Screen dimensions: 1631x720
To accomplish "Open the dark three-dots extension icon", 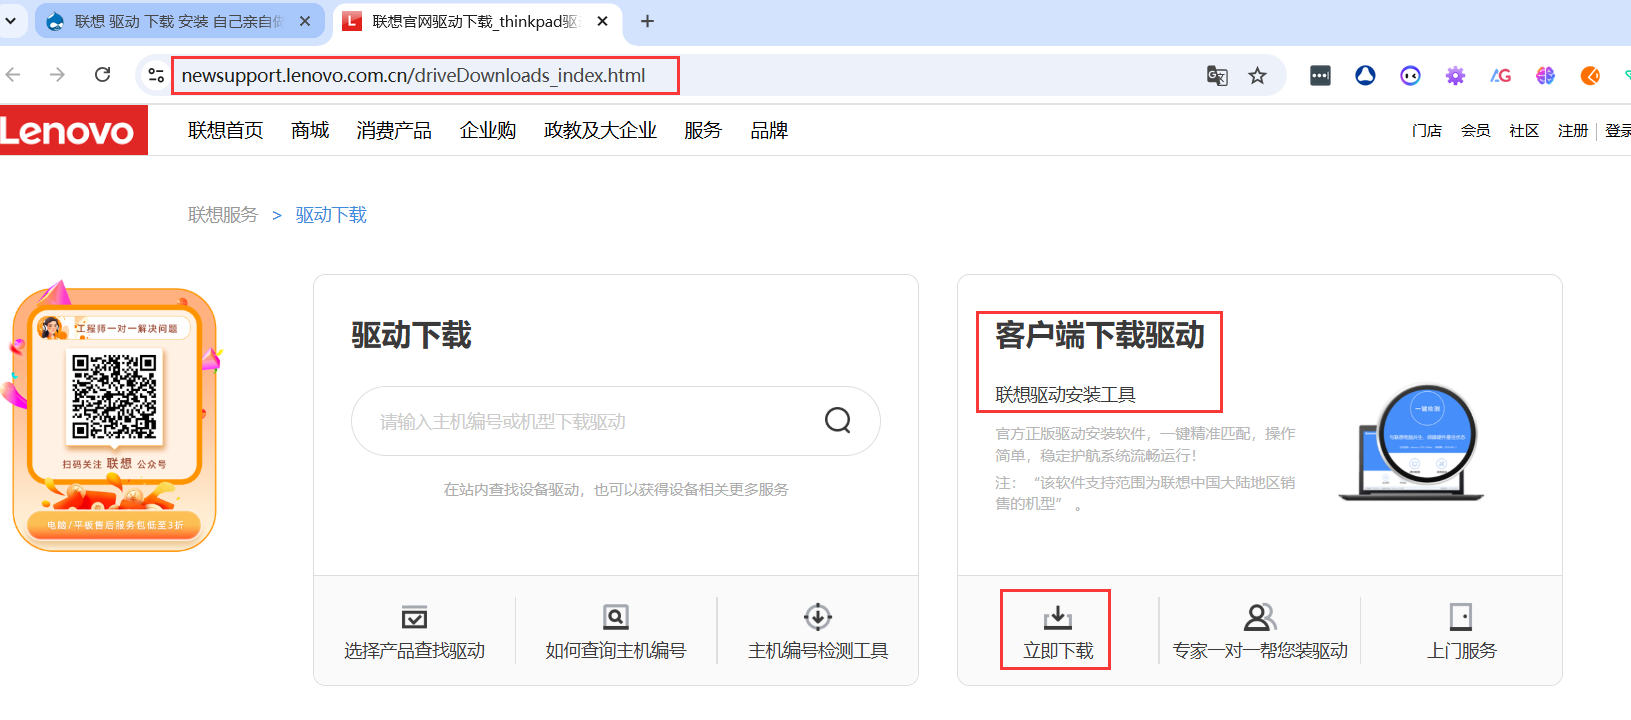I will [x=1320, y=75].
